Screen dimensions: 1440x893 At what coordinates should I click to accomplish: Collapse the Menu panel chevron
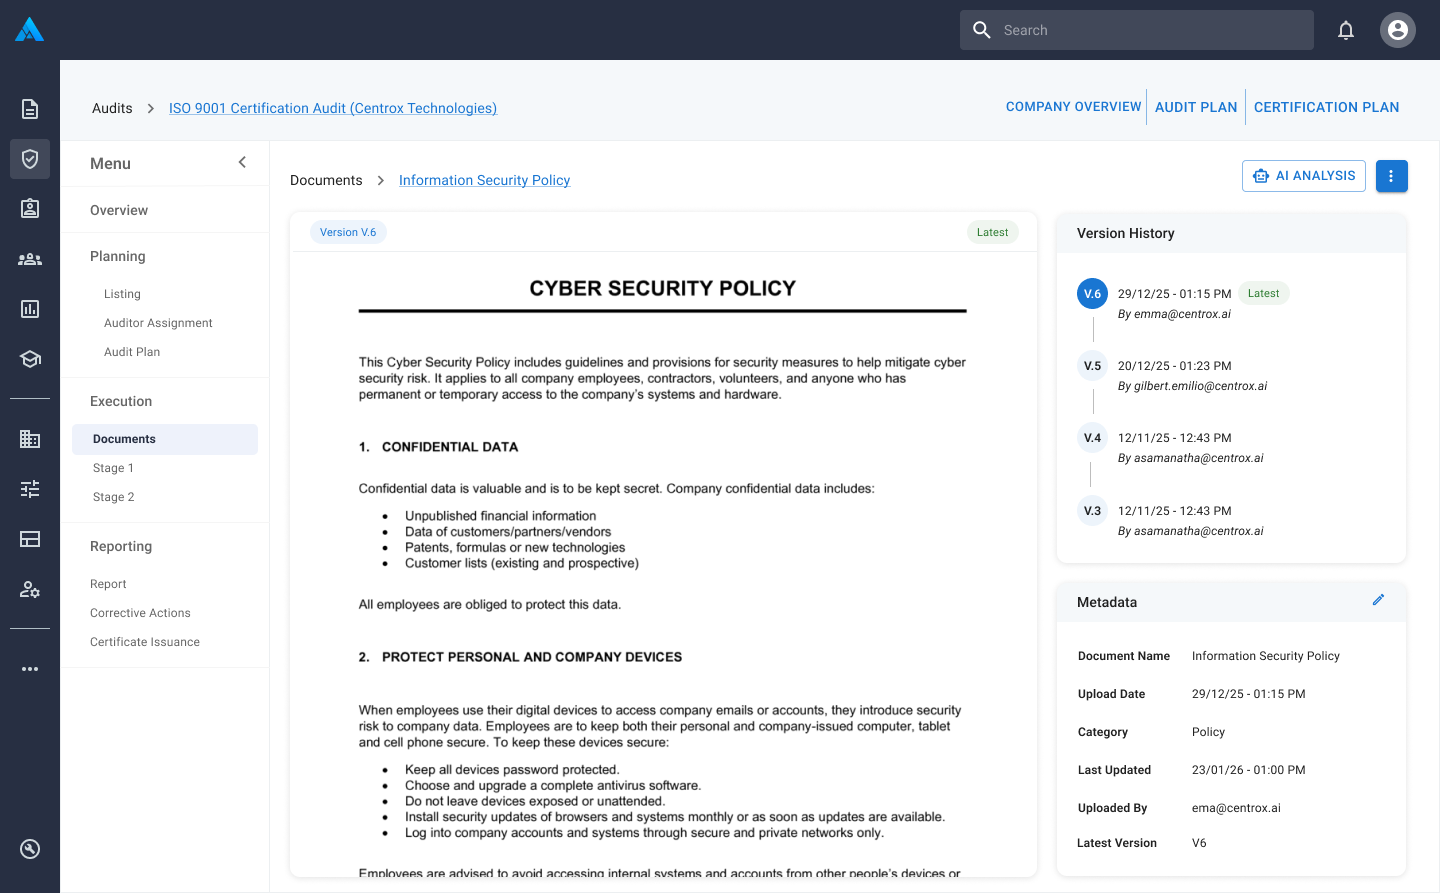[x=242, y=162]
